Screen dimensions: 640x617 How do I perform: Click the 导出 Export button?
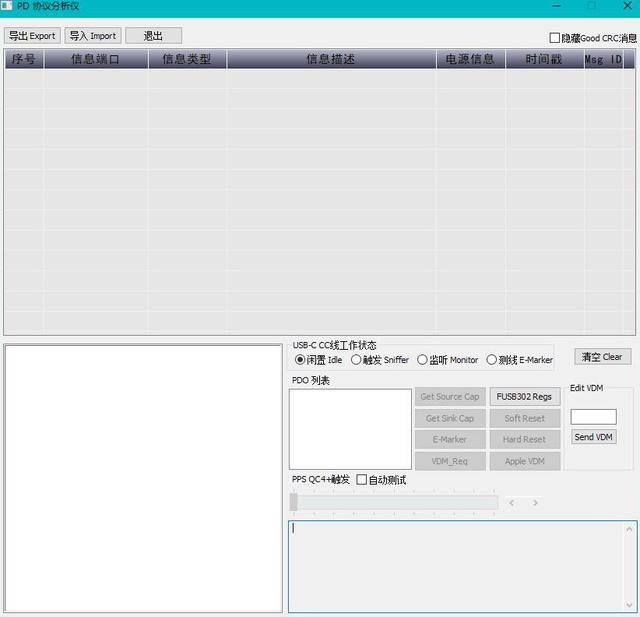tap(32, 36)
